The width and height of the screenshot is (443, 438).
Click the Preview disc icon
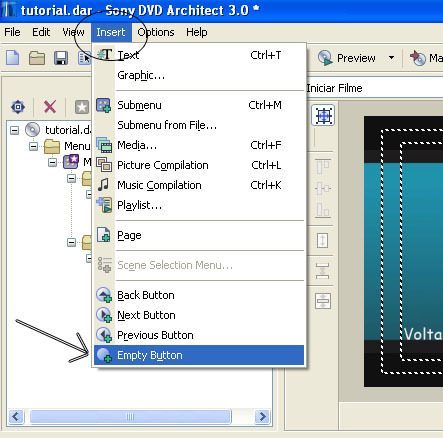point(325,58)
